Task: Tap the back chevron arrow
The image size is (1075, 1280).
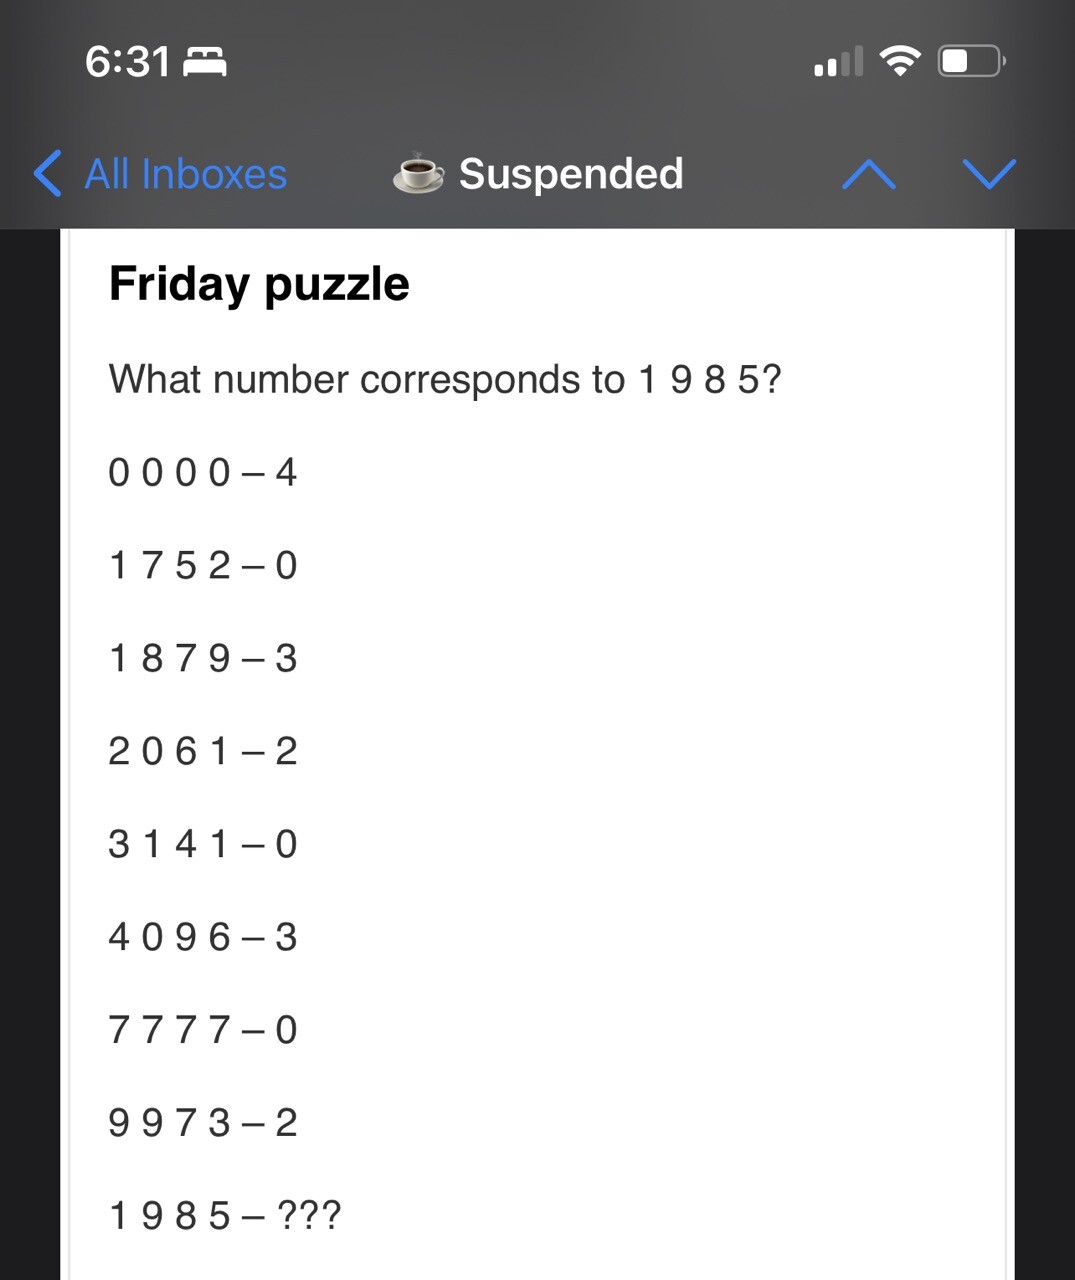Action: click(47, 174)
